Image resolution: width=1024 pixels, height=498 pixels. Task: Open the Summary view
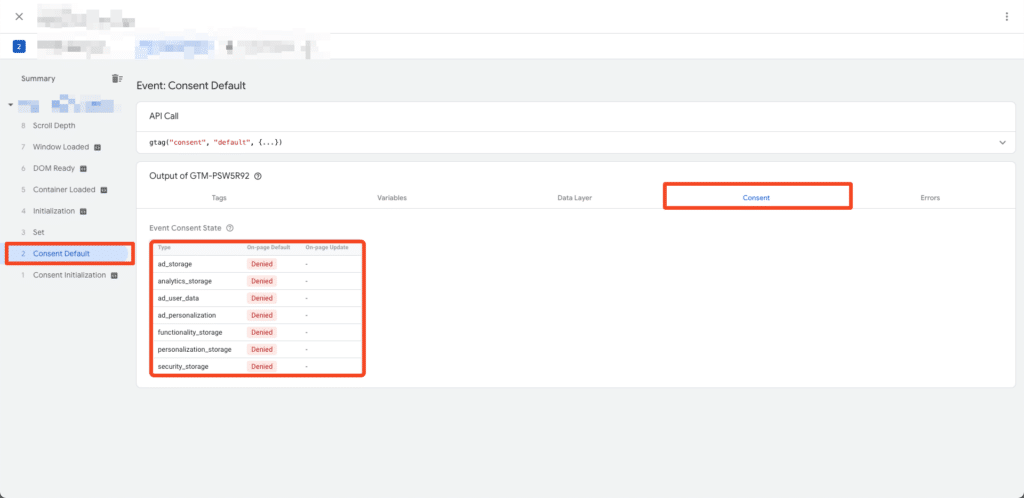point(38,78)
